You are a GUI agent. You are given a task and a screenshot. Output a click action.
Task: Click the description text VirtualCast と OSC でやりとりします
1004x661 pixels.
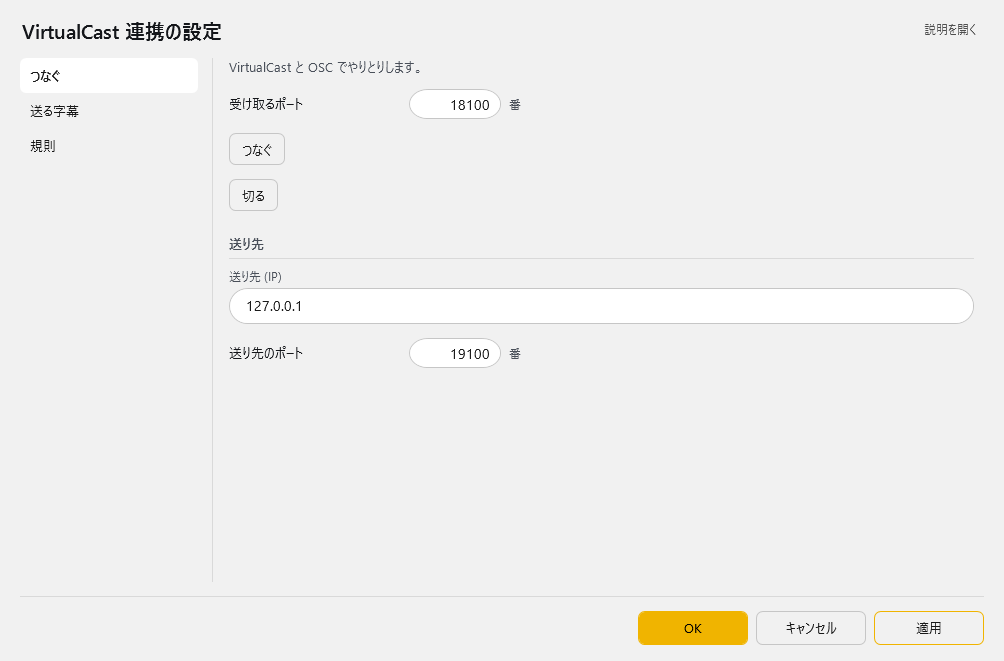(x=325, y=68)
